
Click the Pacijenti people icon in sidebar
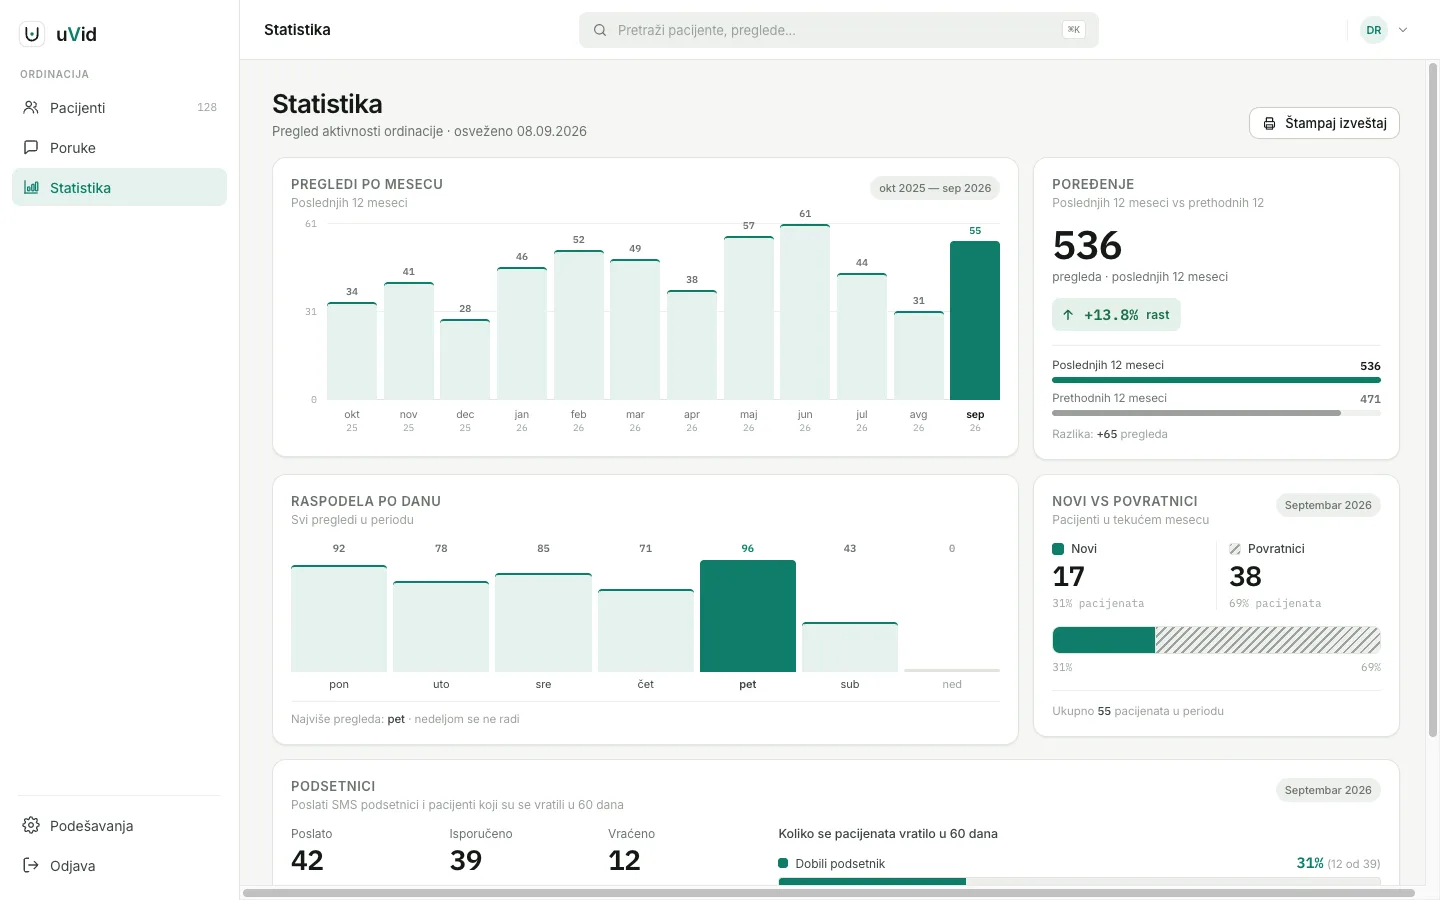(x=31, y=107)
